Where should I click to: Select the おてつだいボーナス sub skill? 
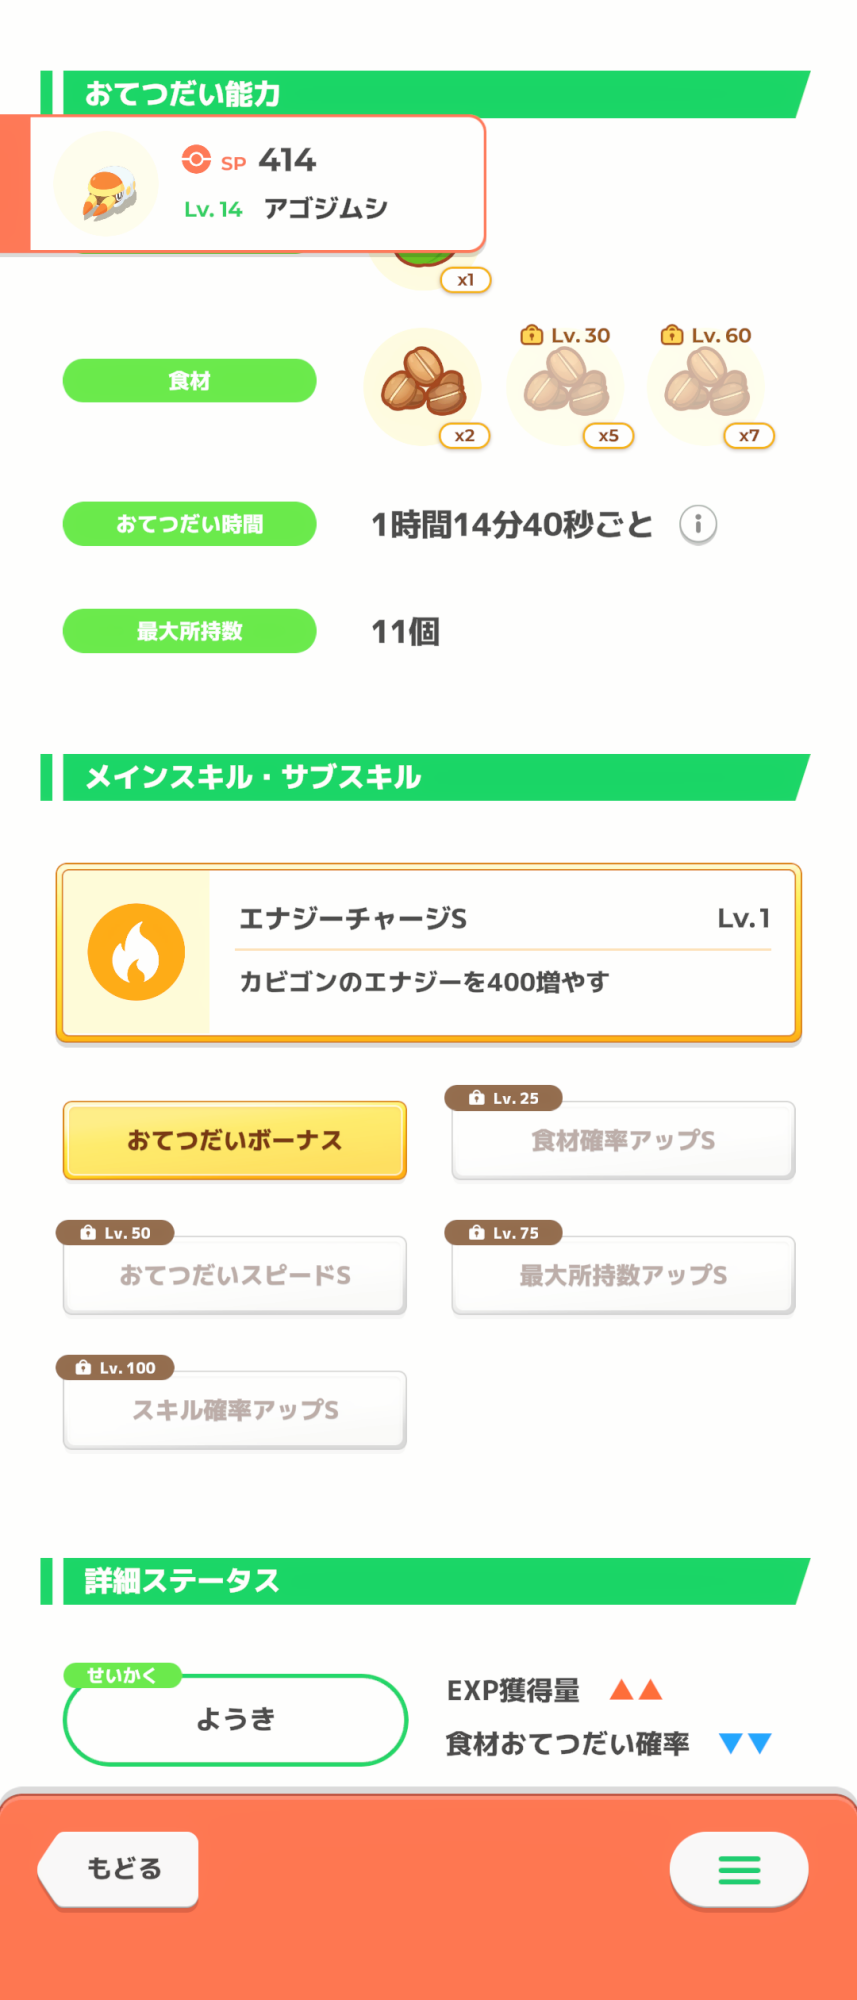[x=235, y=1140]
